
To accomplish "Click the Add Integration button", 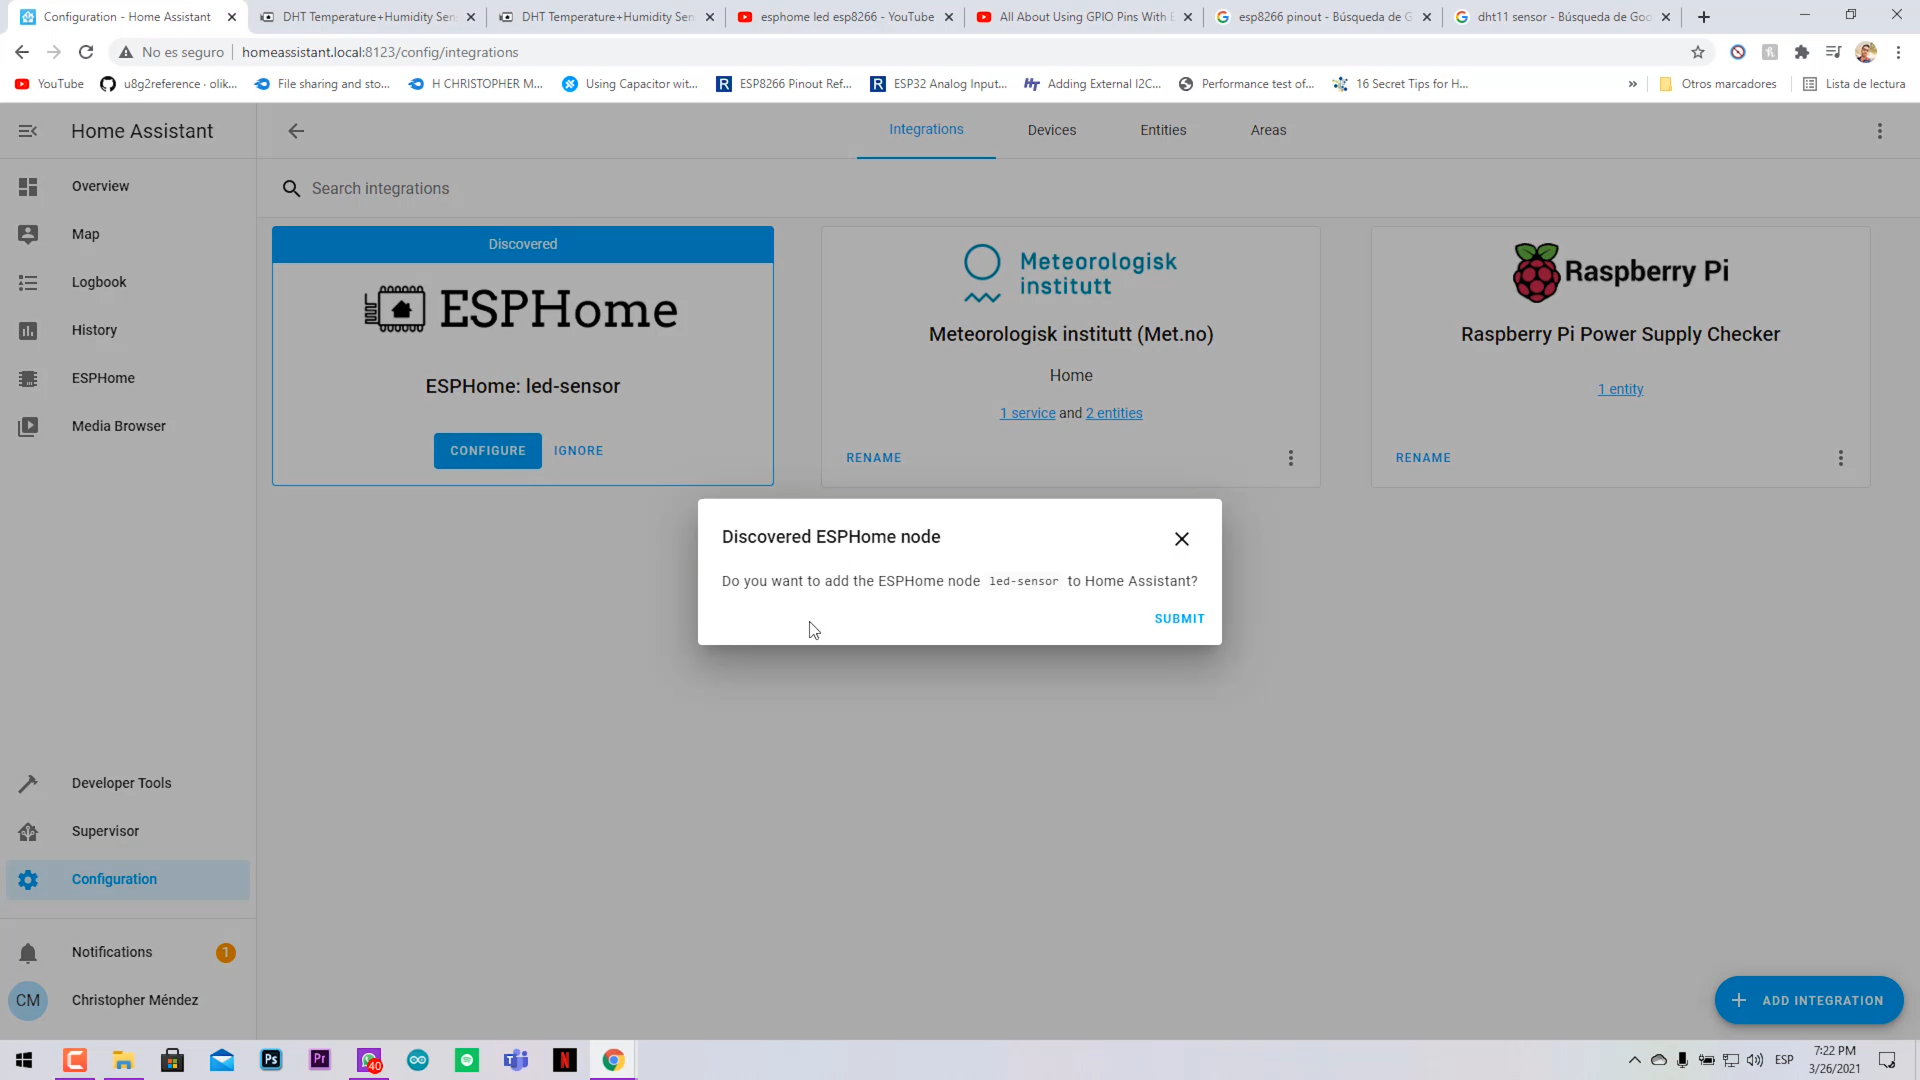I will click(1808, 1000).
